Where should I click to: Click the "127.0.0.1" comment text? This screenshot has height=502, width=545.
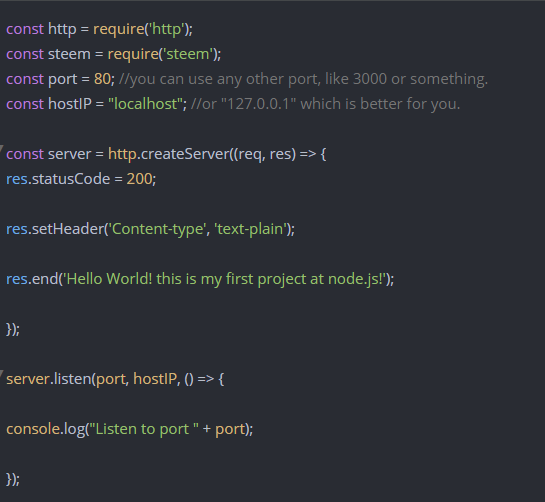click(x=258, y=104)
